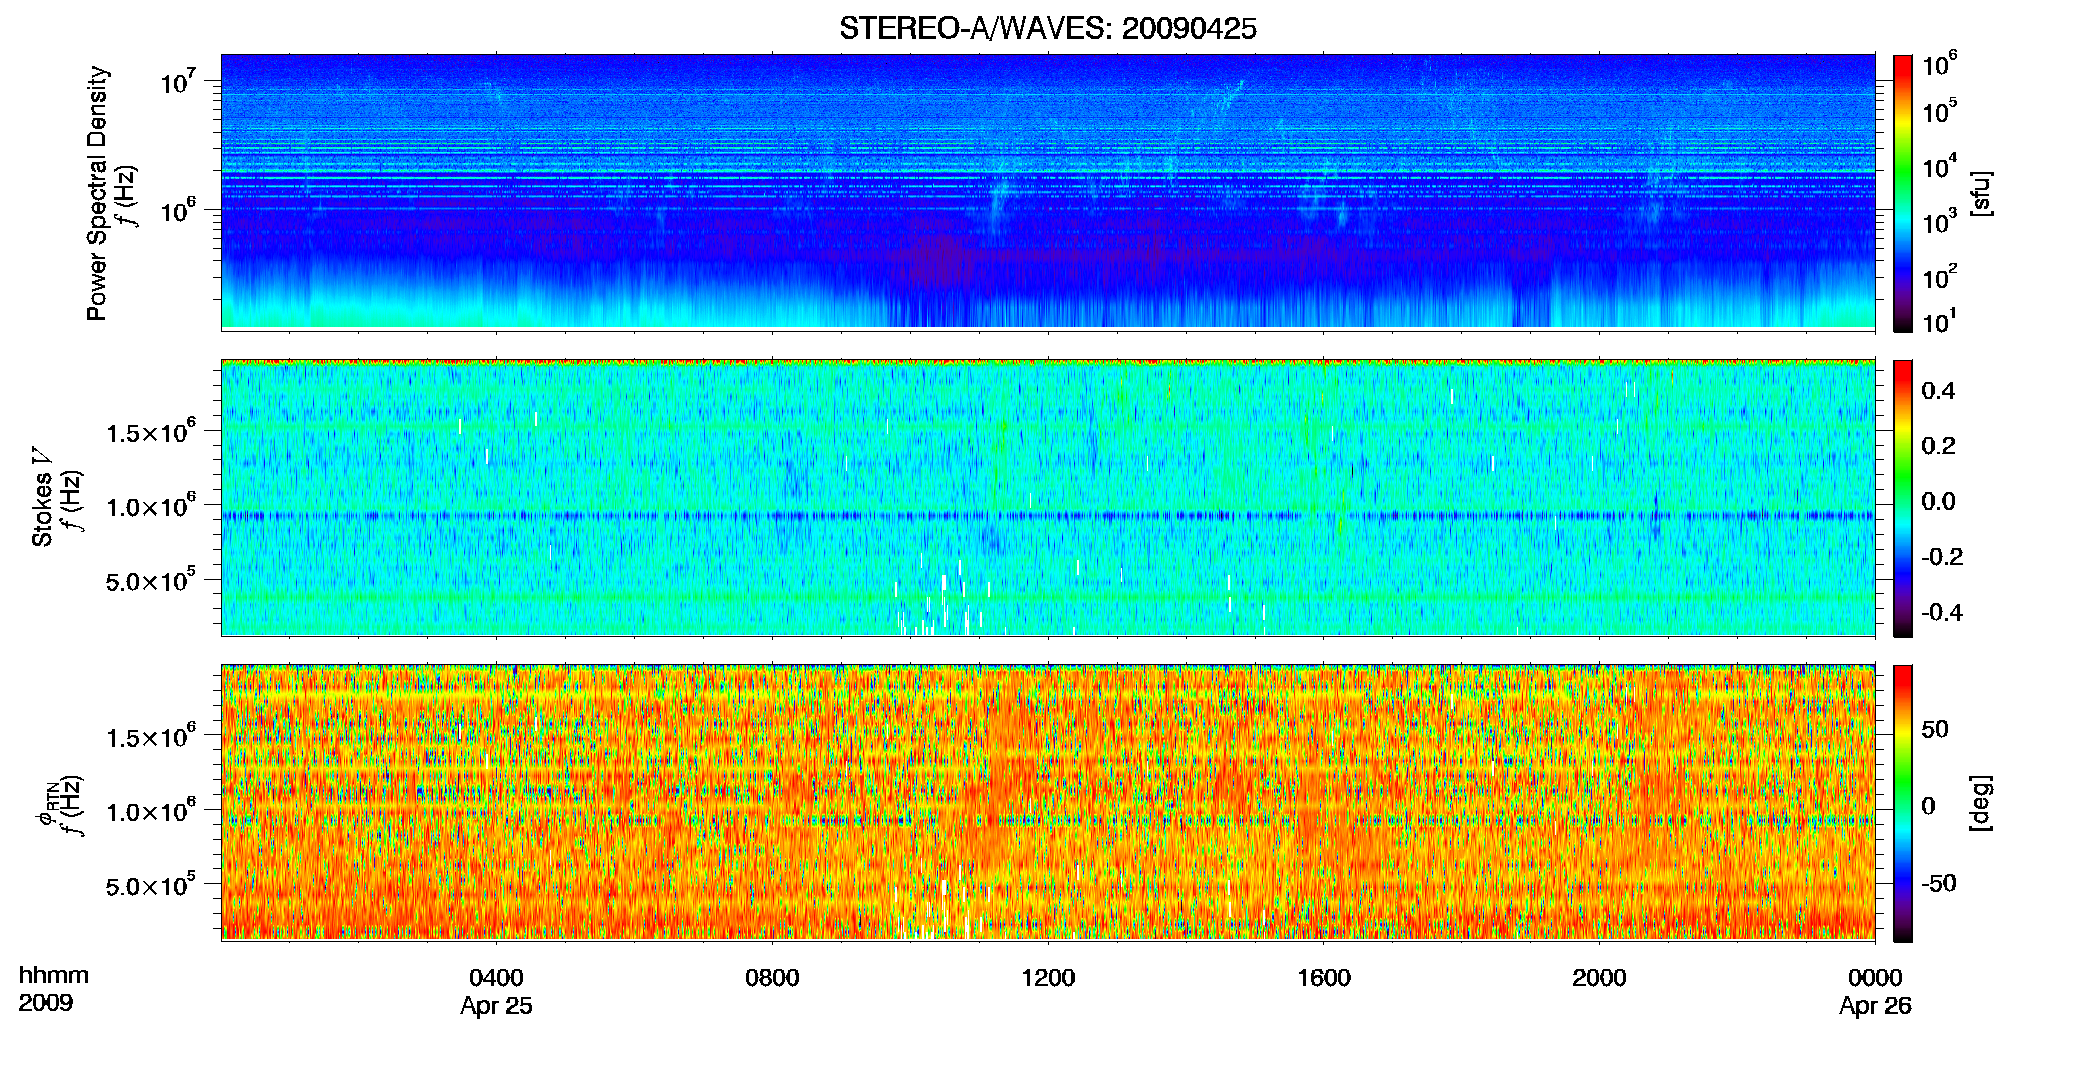This screenshot has height=1080, width=2096.
Task: Select the [deg] colorbar unit label
Action: [1981, 803]
